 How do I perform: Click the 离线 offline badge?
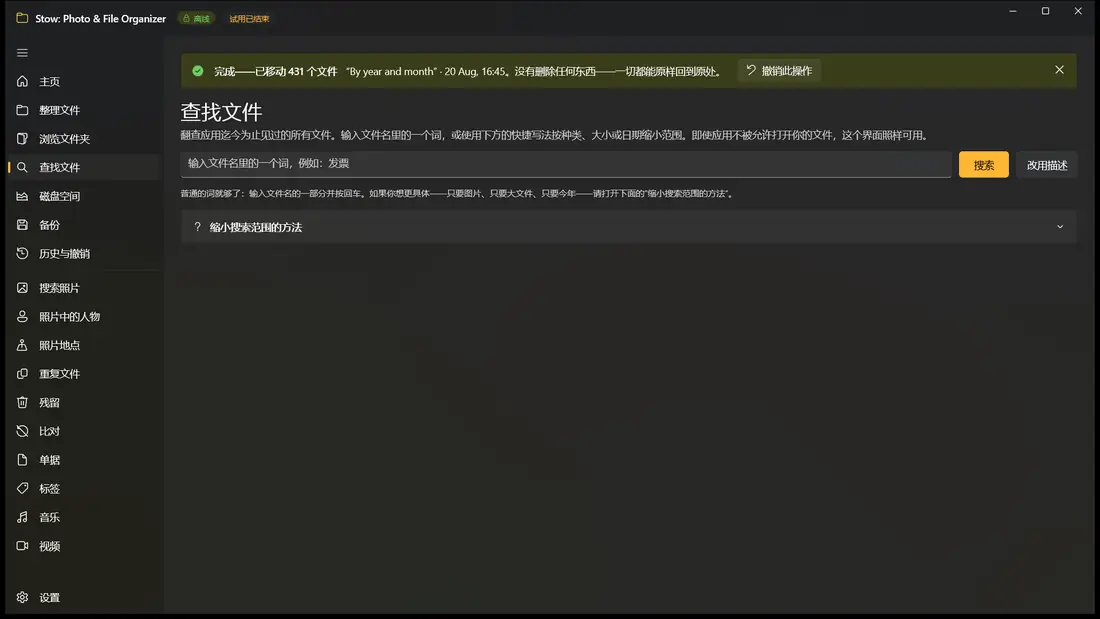pos(196,19)
